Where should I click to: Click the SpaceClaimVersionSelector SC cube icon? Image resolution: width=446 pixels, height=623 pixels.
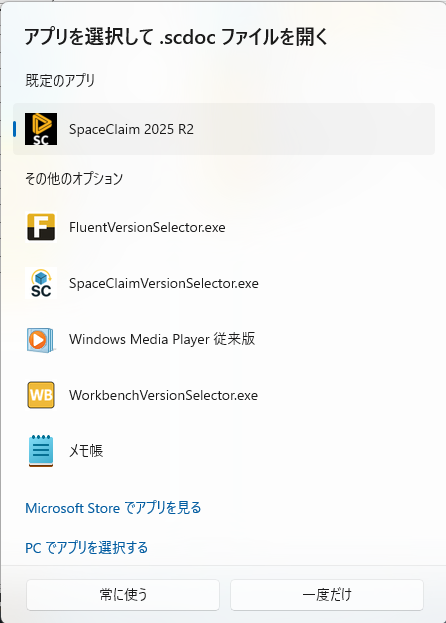point(41,283)
